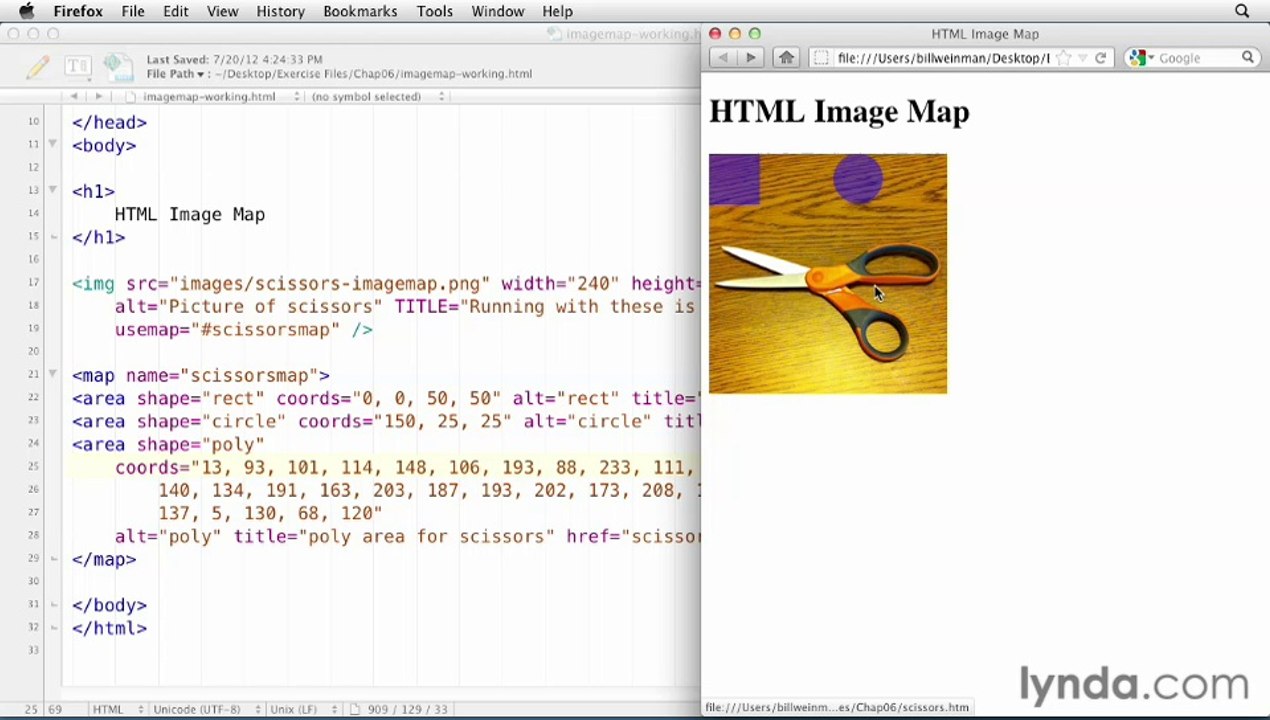Screen dimensions: 1270x720
Task: Open the Window menu
Action: pos(498,11)
